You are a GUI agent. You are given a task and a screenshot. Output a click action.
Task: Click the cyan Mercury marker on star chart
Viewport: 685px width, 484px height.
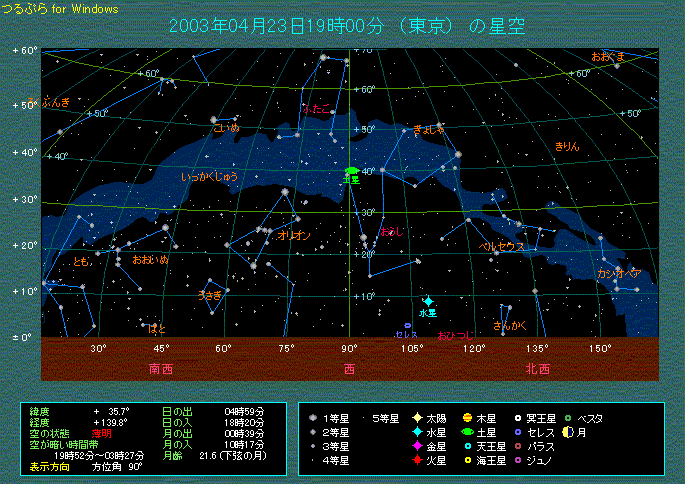coord(428,301)
